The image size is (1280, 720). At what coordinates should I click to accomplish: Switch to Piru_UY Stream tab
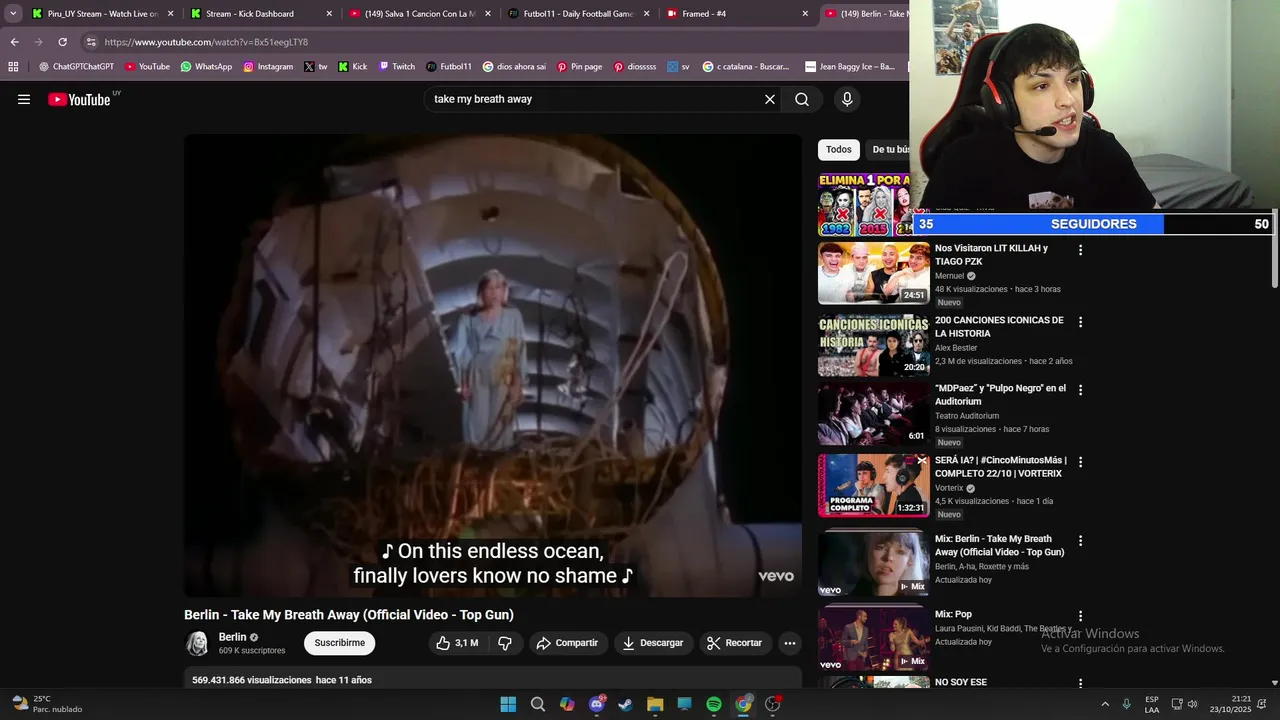coord(103,14)
